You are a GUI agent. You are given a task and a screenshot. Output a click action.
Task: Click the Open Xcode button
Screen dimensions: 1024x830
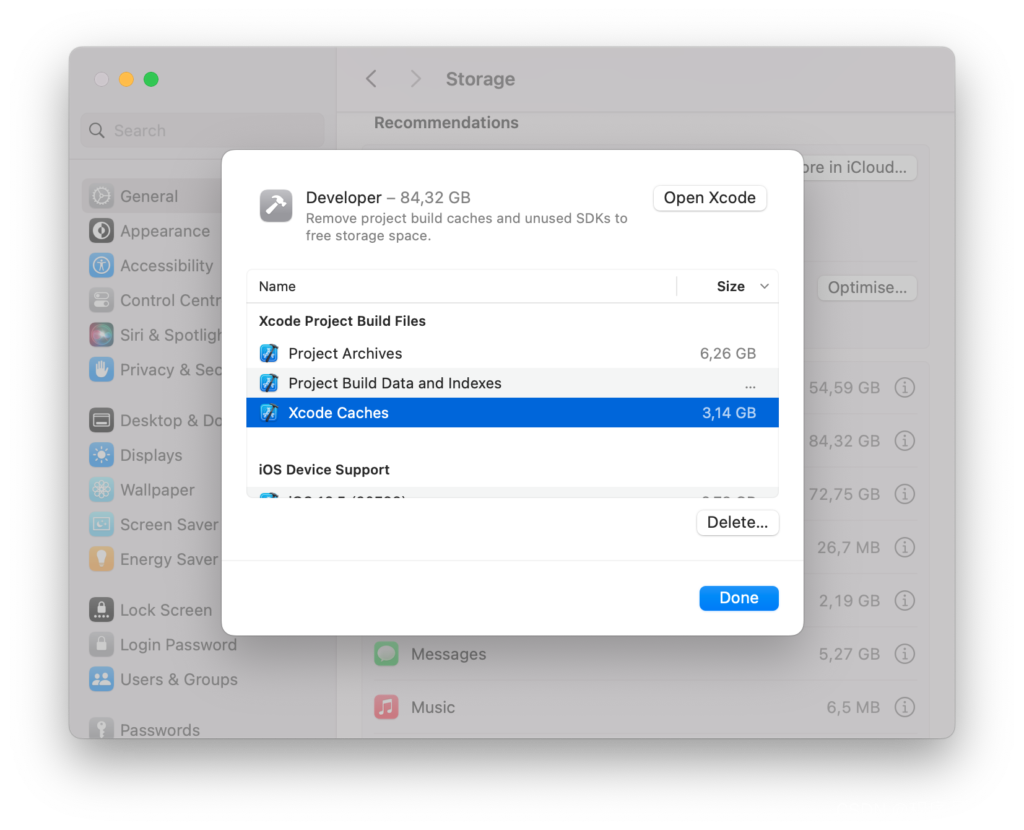tap(709, 198)
